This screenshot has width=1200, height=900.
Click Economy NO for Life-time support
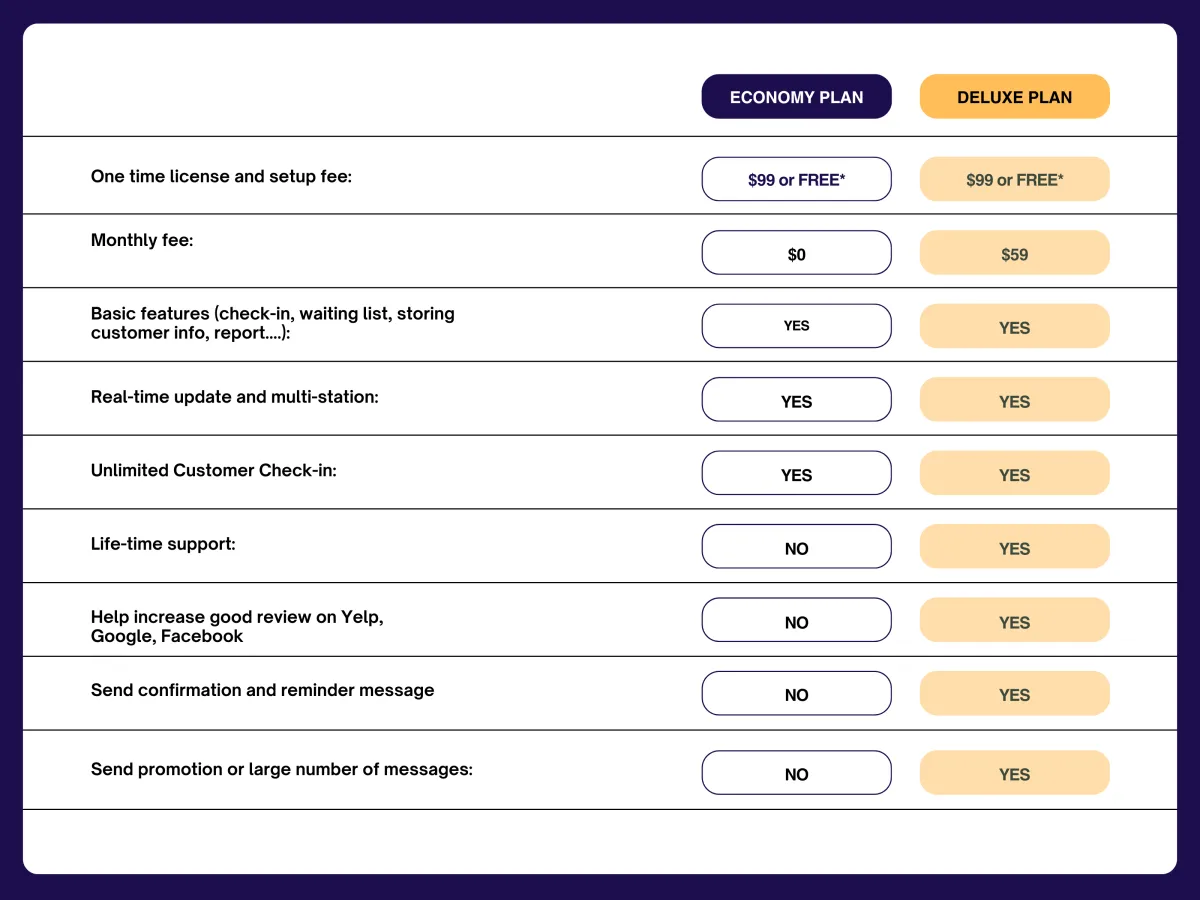pyautogui.click(x=796, y=548)
